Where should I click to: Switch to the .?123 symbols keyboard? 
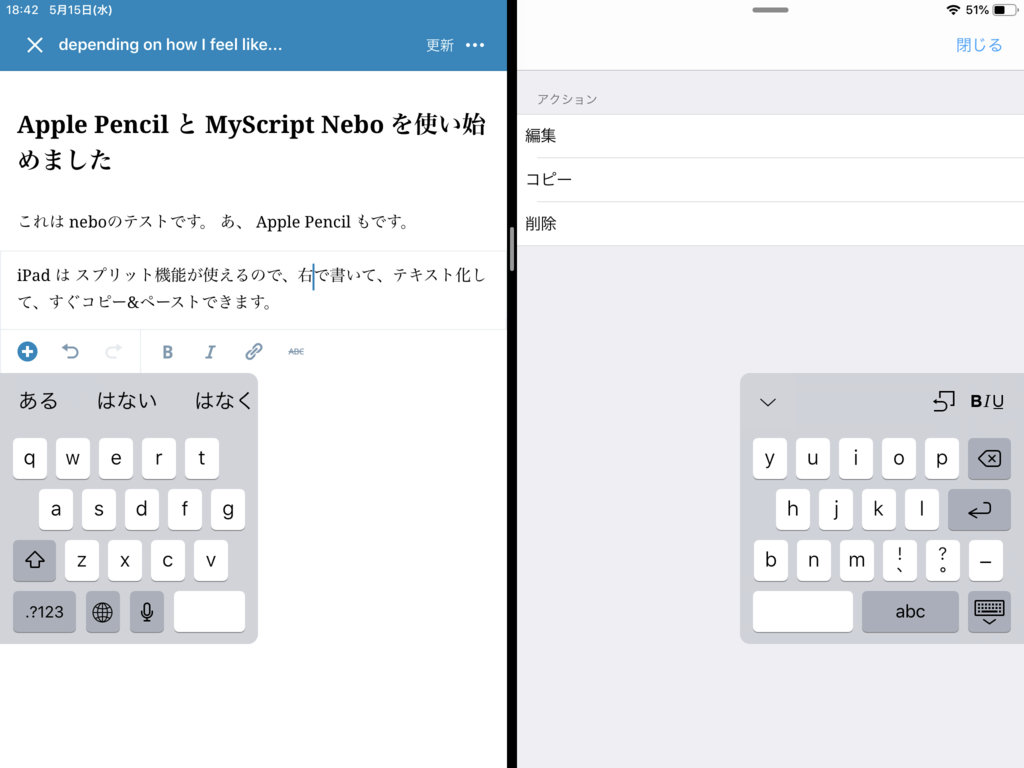click(44, 612)
